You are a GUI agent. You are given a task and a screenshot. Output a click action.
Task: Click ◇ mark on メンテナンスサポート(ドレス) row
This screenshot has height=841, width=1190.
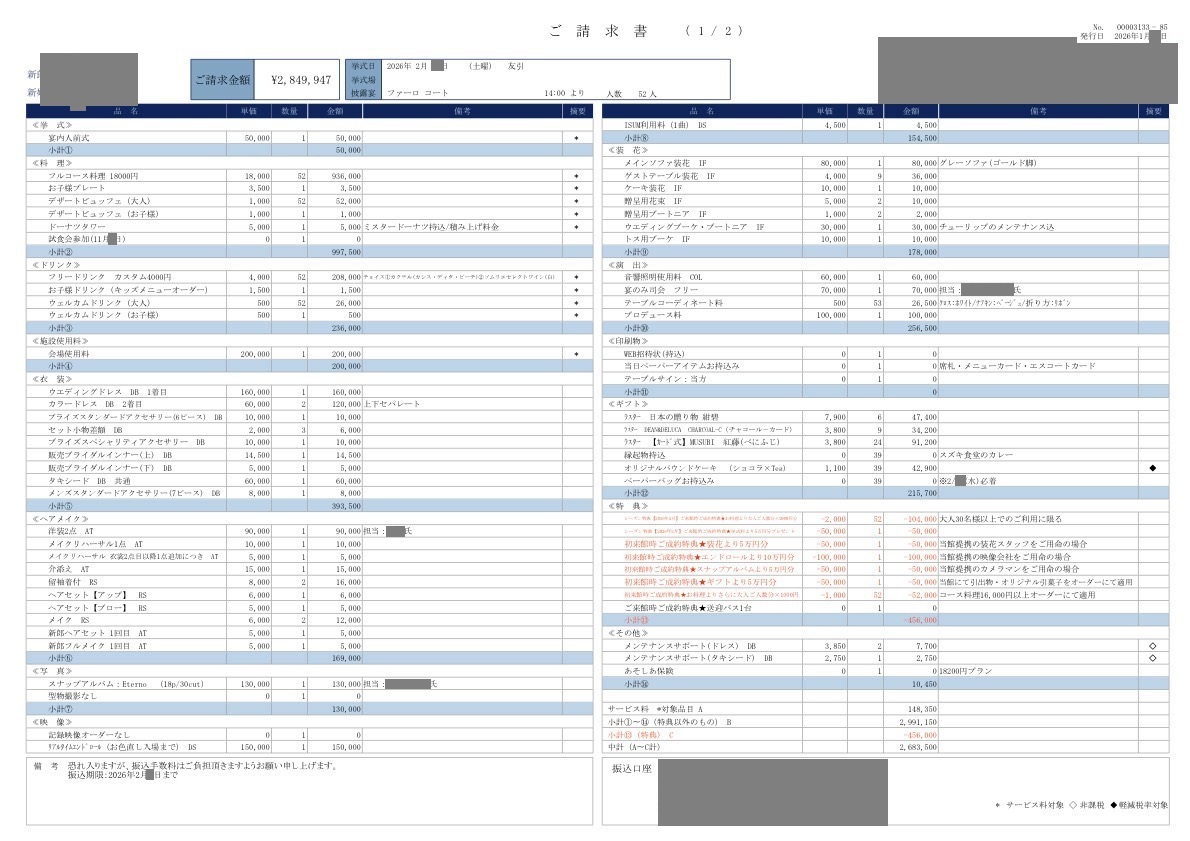1152,646
